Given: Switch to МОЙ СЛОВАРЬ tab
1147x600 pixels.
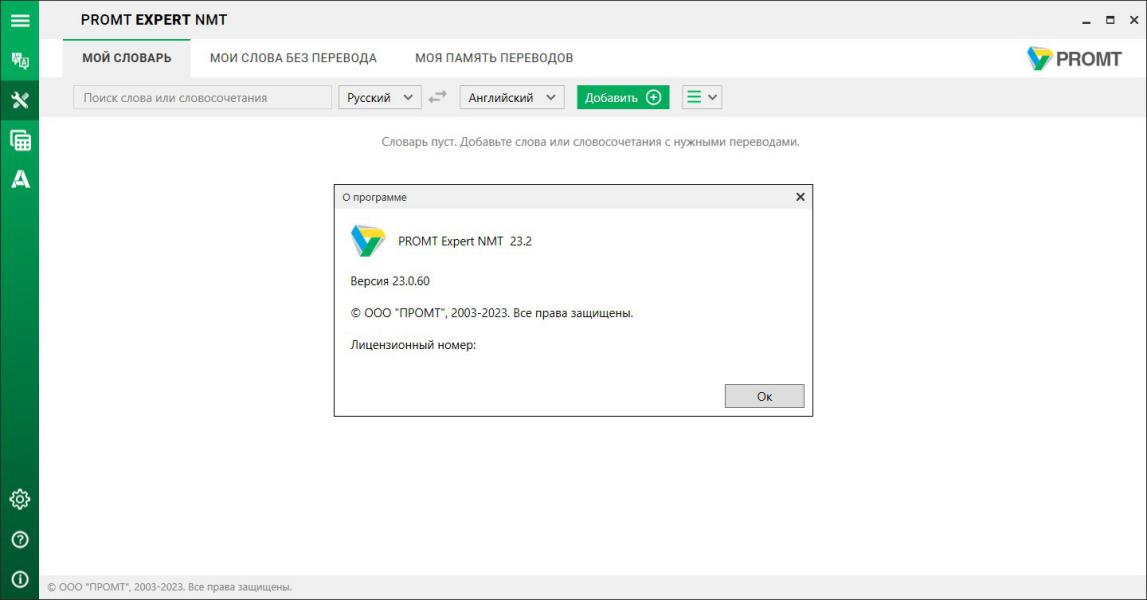Looking at the screenshot, I should pos(127,58).
